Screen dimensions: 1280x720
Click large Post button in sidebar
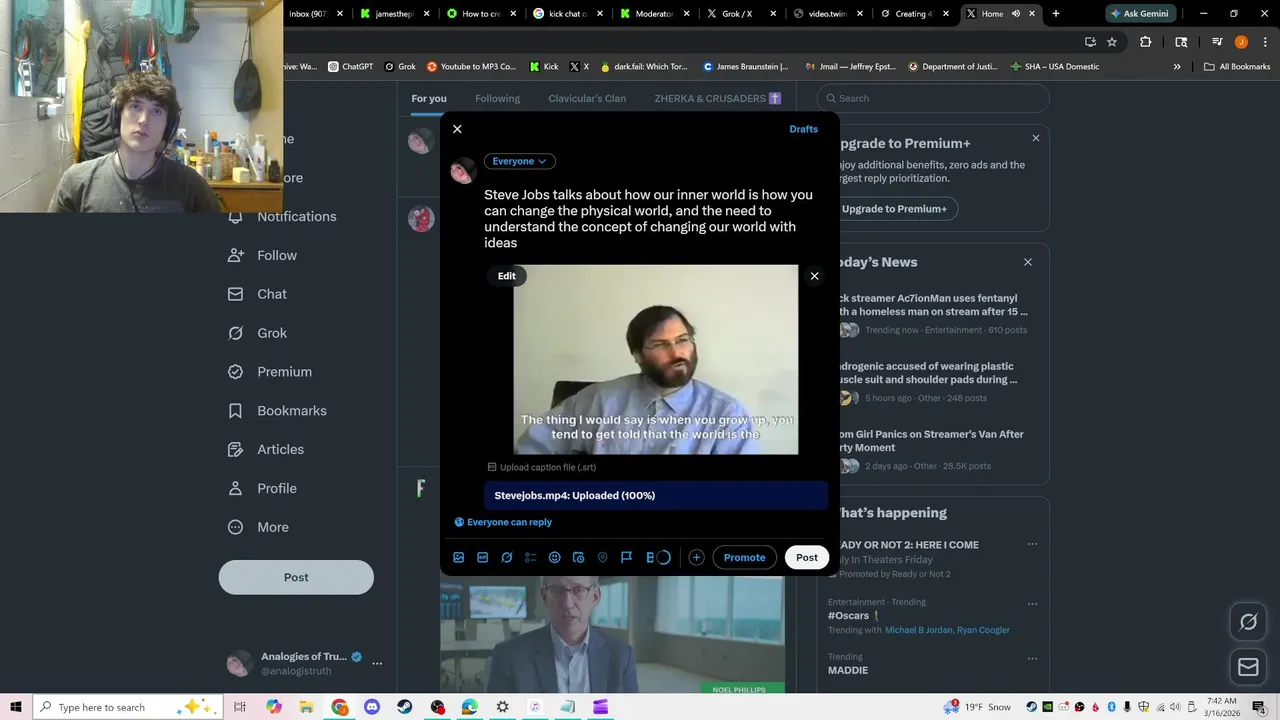(x=296, y=577)
